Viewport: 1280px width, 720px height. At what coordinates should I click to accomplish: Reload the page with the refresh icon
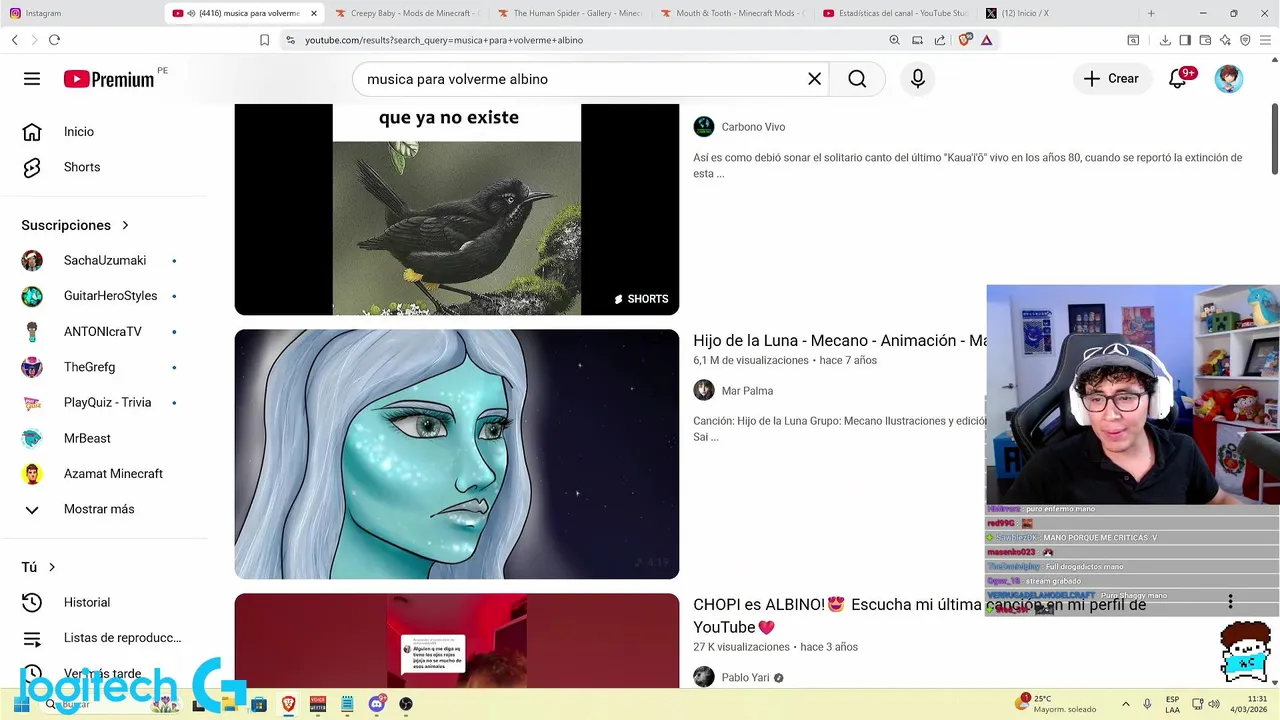pos(54,40)
